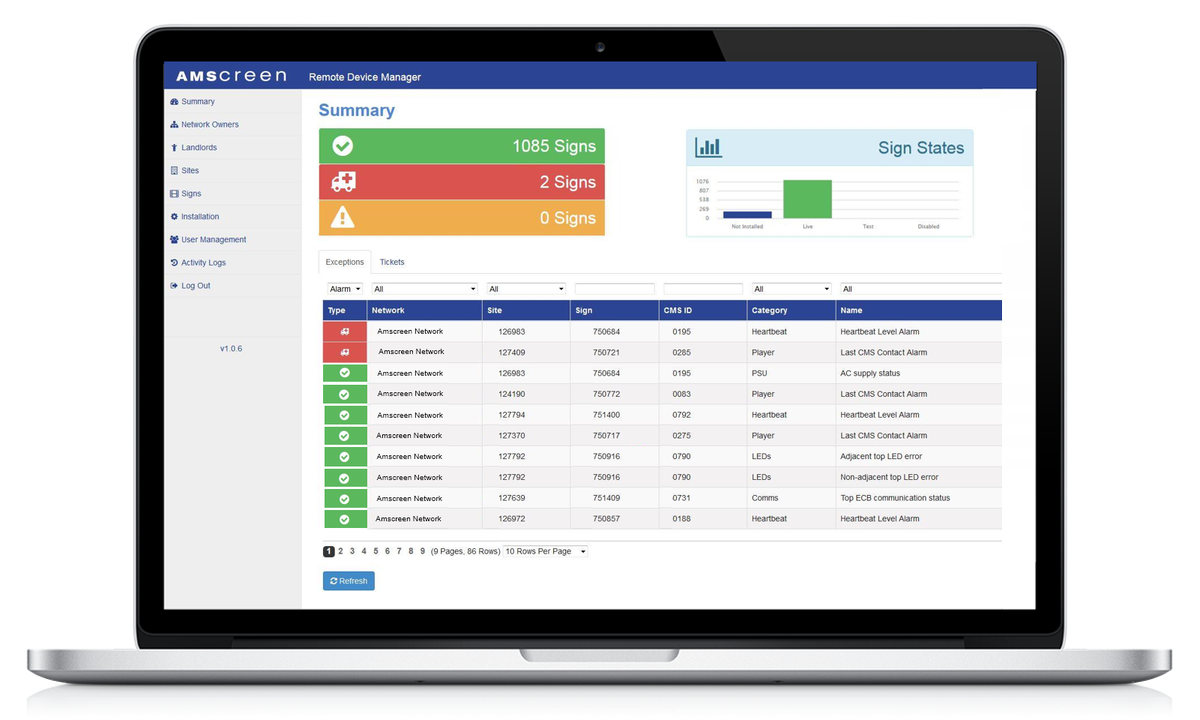Image resolution: width=1200 pixels, height=720 pixels.
Task: Open the Installation page
Action: tap(194, 217)
